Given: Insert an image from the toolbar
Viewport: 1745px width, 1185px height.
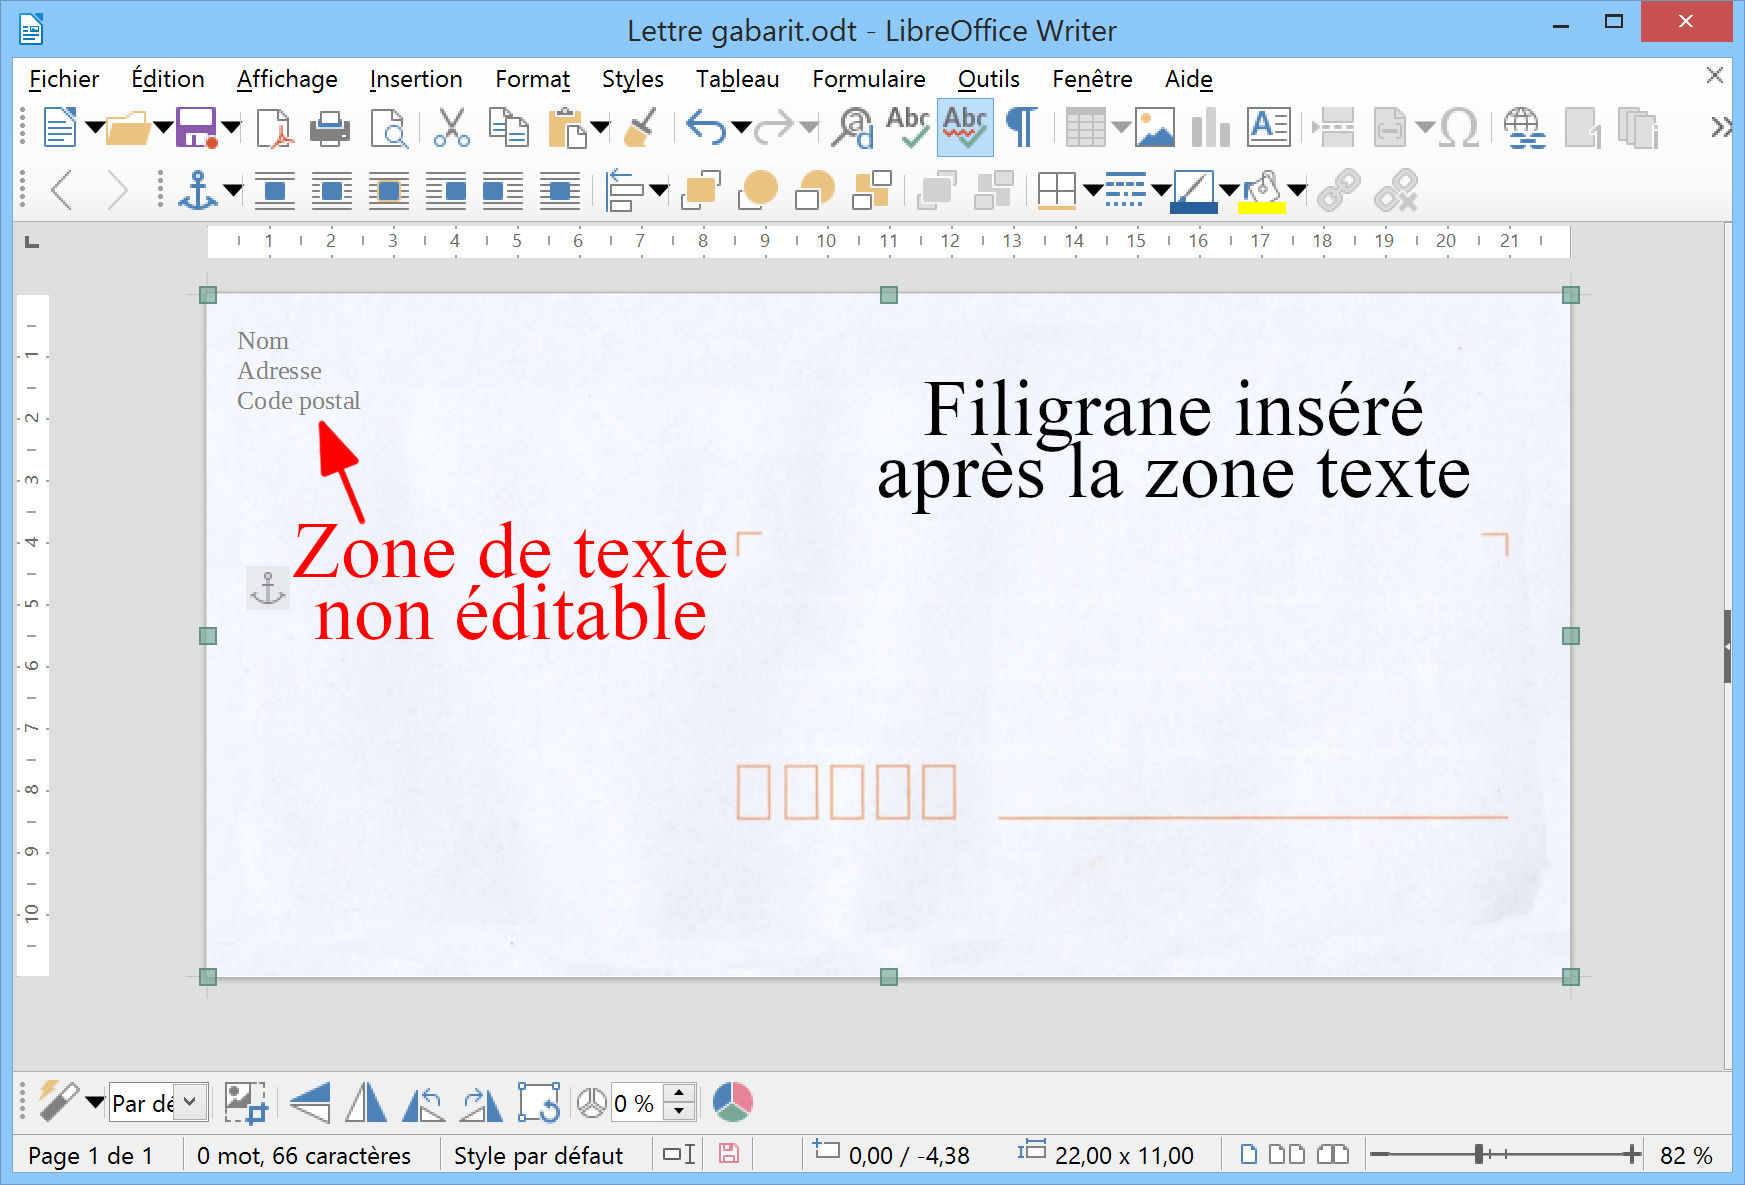Looking at the screenshot, I should (x=1155, y=128).
